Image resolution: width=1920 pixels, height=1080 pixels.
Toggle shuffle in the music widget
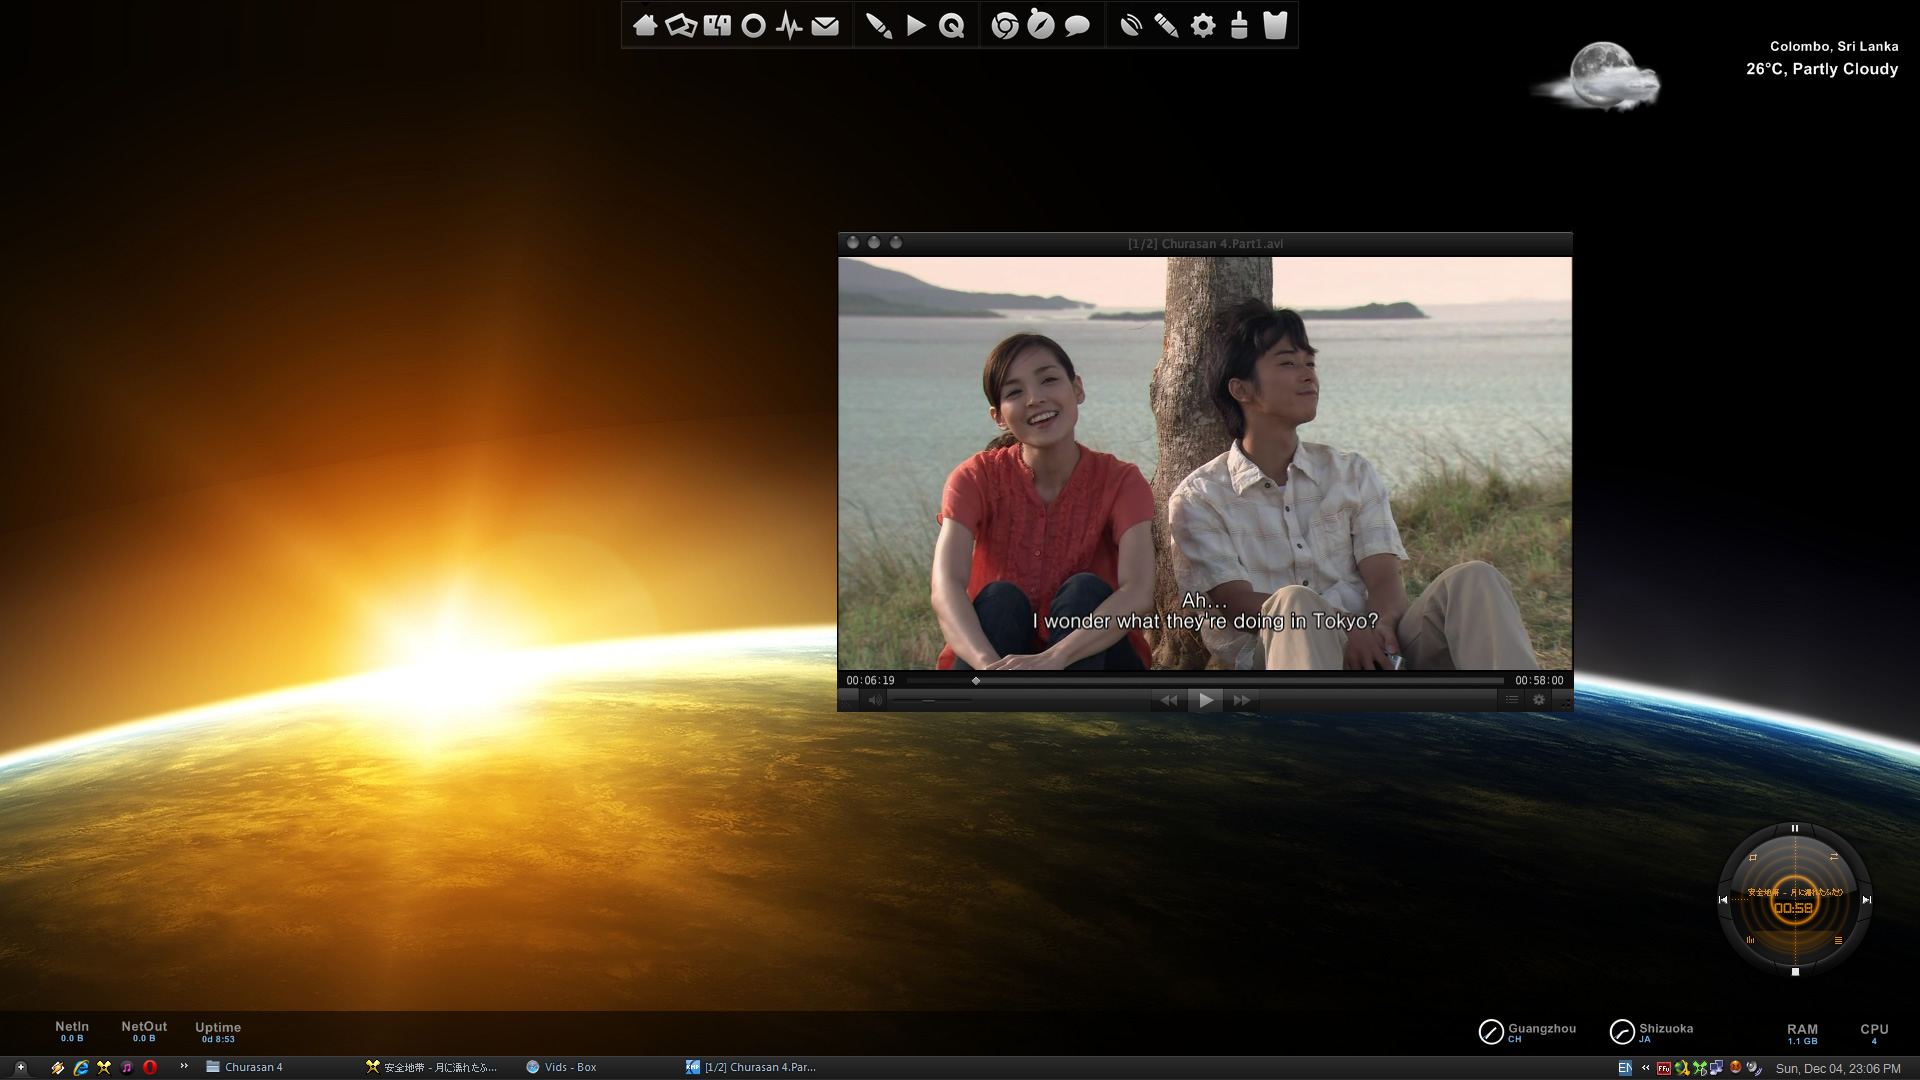point(1834,856)
